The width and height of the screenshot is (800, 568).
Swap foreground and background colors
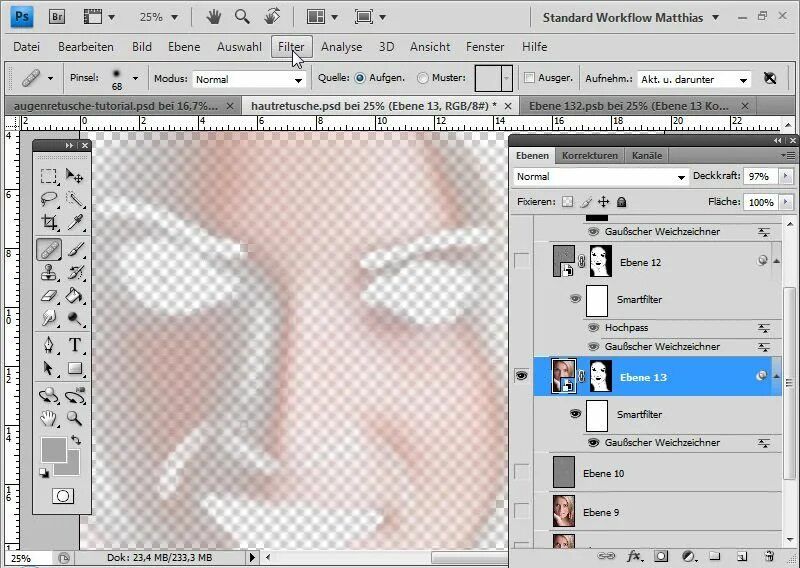tap(76, 439)
